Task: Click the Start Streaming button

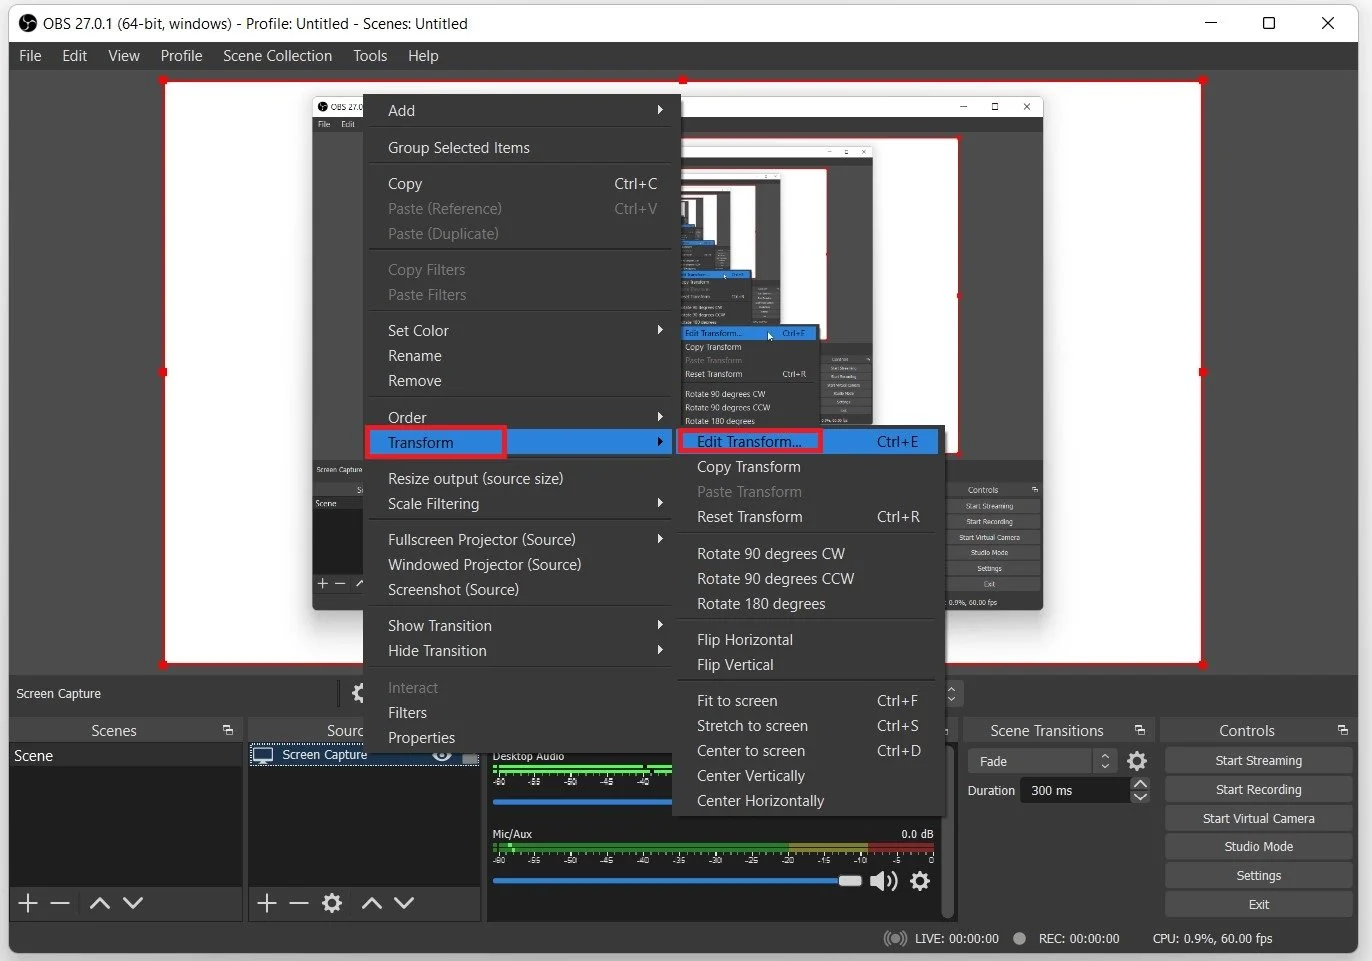Action: pos(1258,760)
